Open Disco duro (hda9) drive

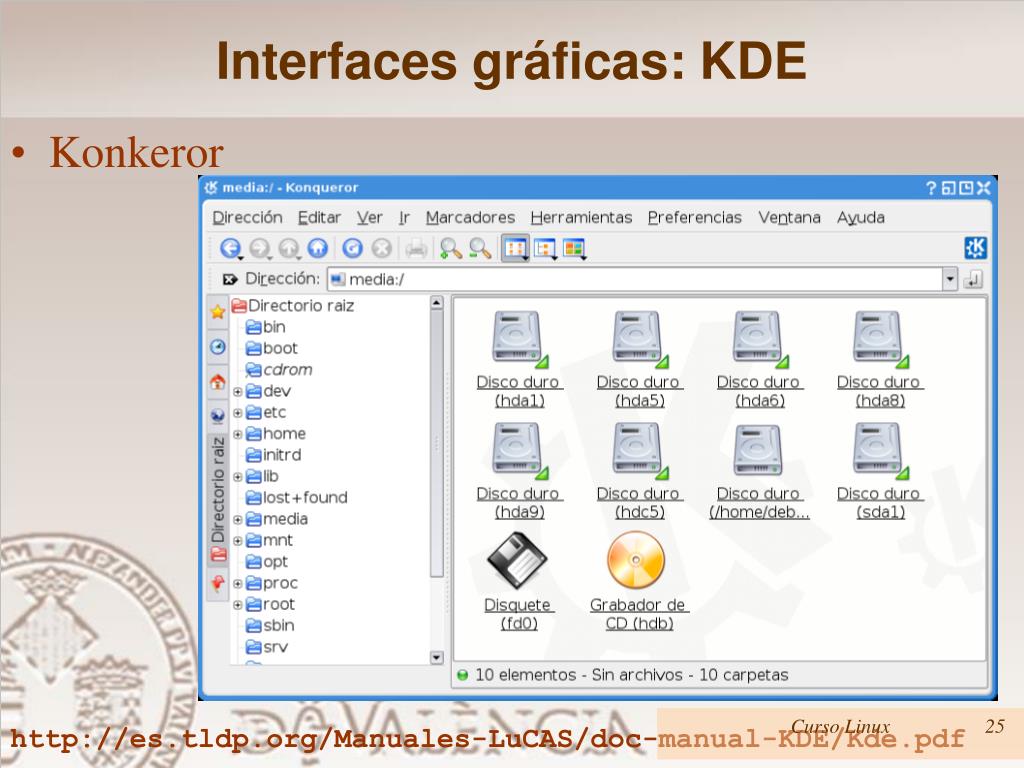[x=519, y=471]
